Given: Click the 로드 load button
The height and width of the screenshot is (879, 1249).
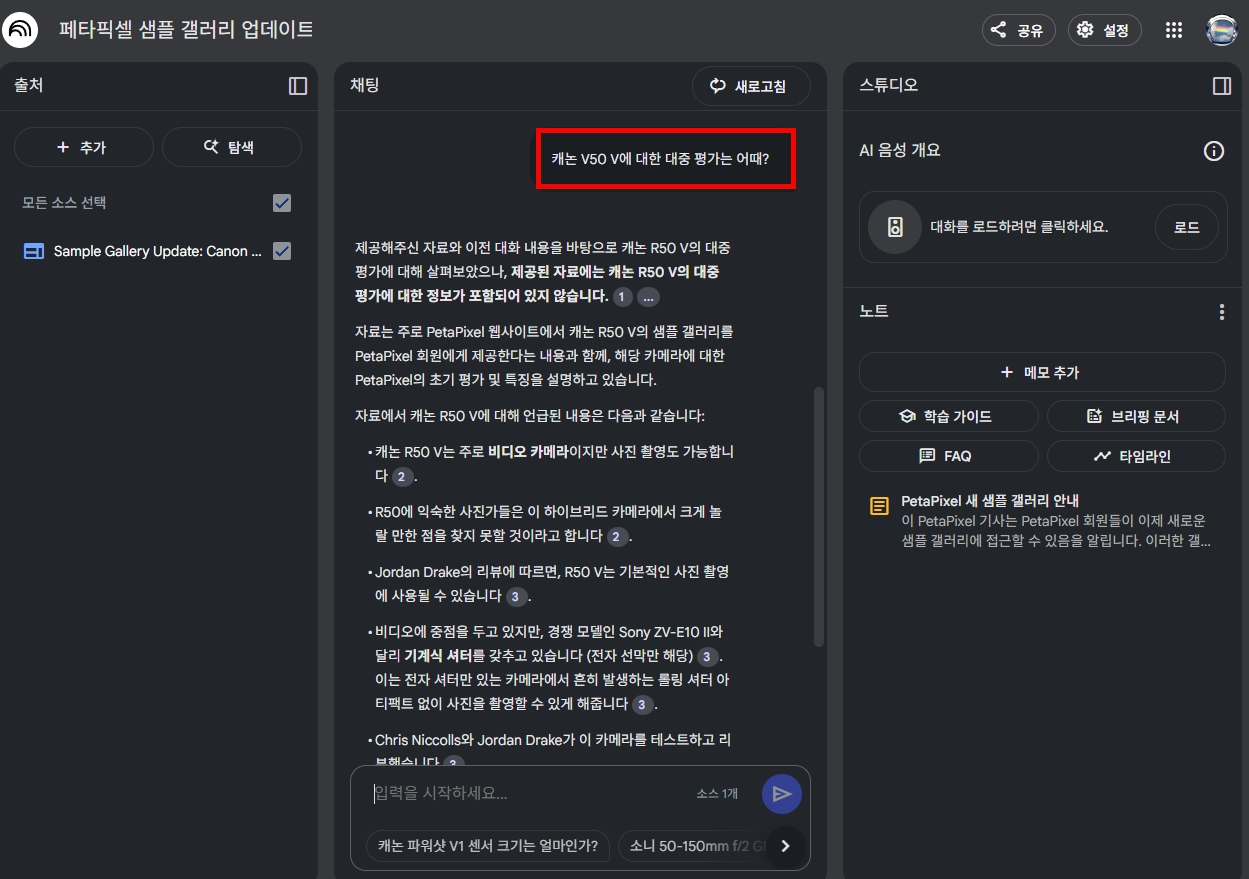Looking at the screenshot, I should click(x=1186, y=227).
